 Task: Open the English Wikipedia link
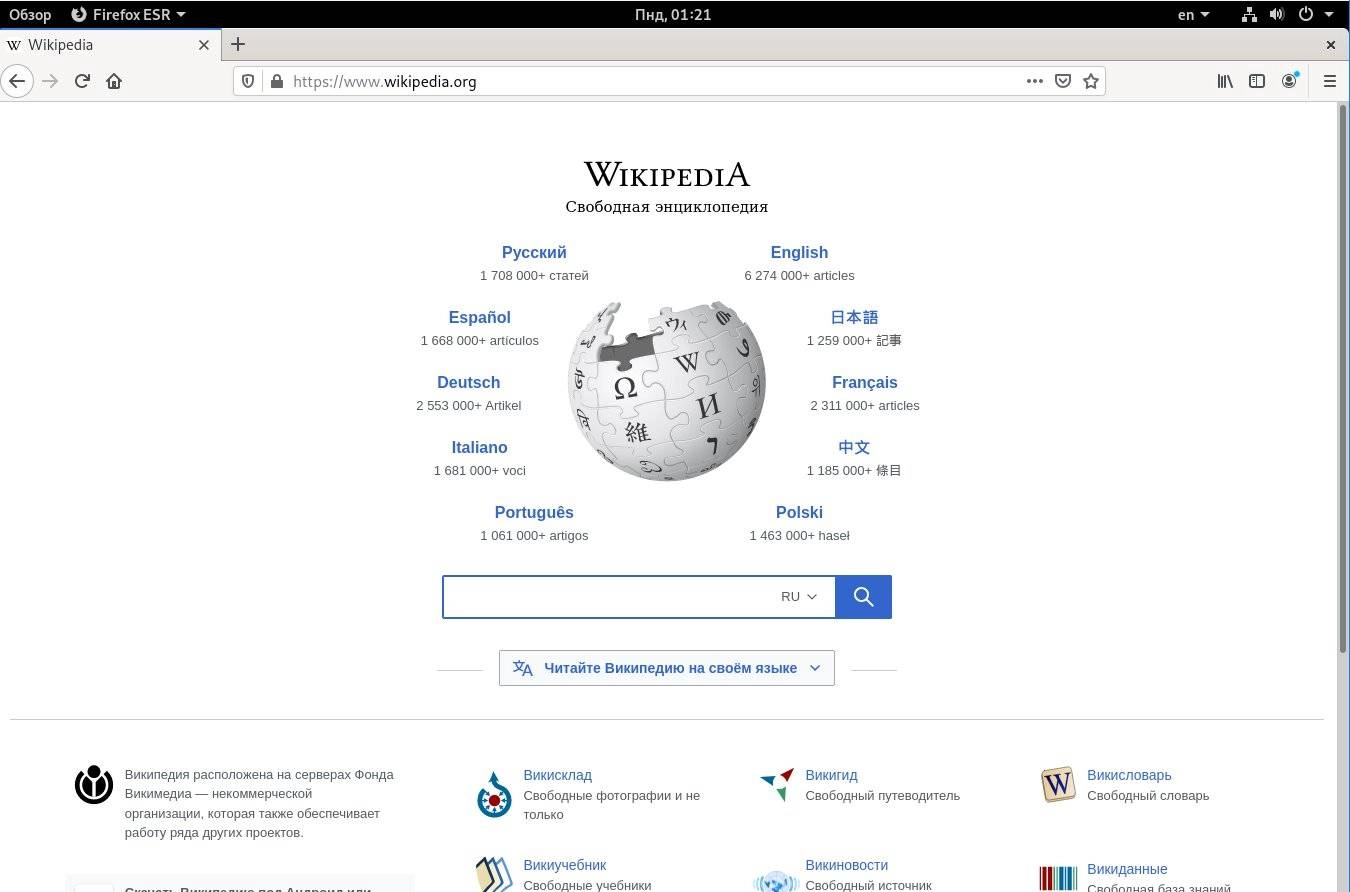[799, 253]
